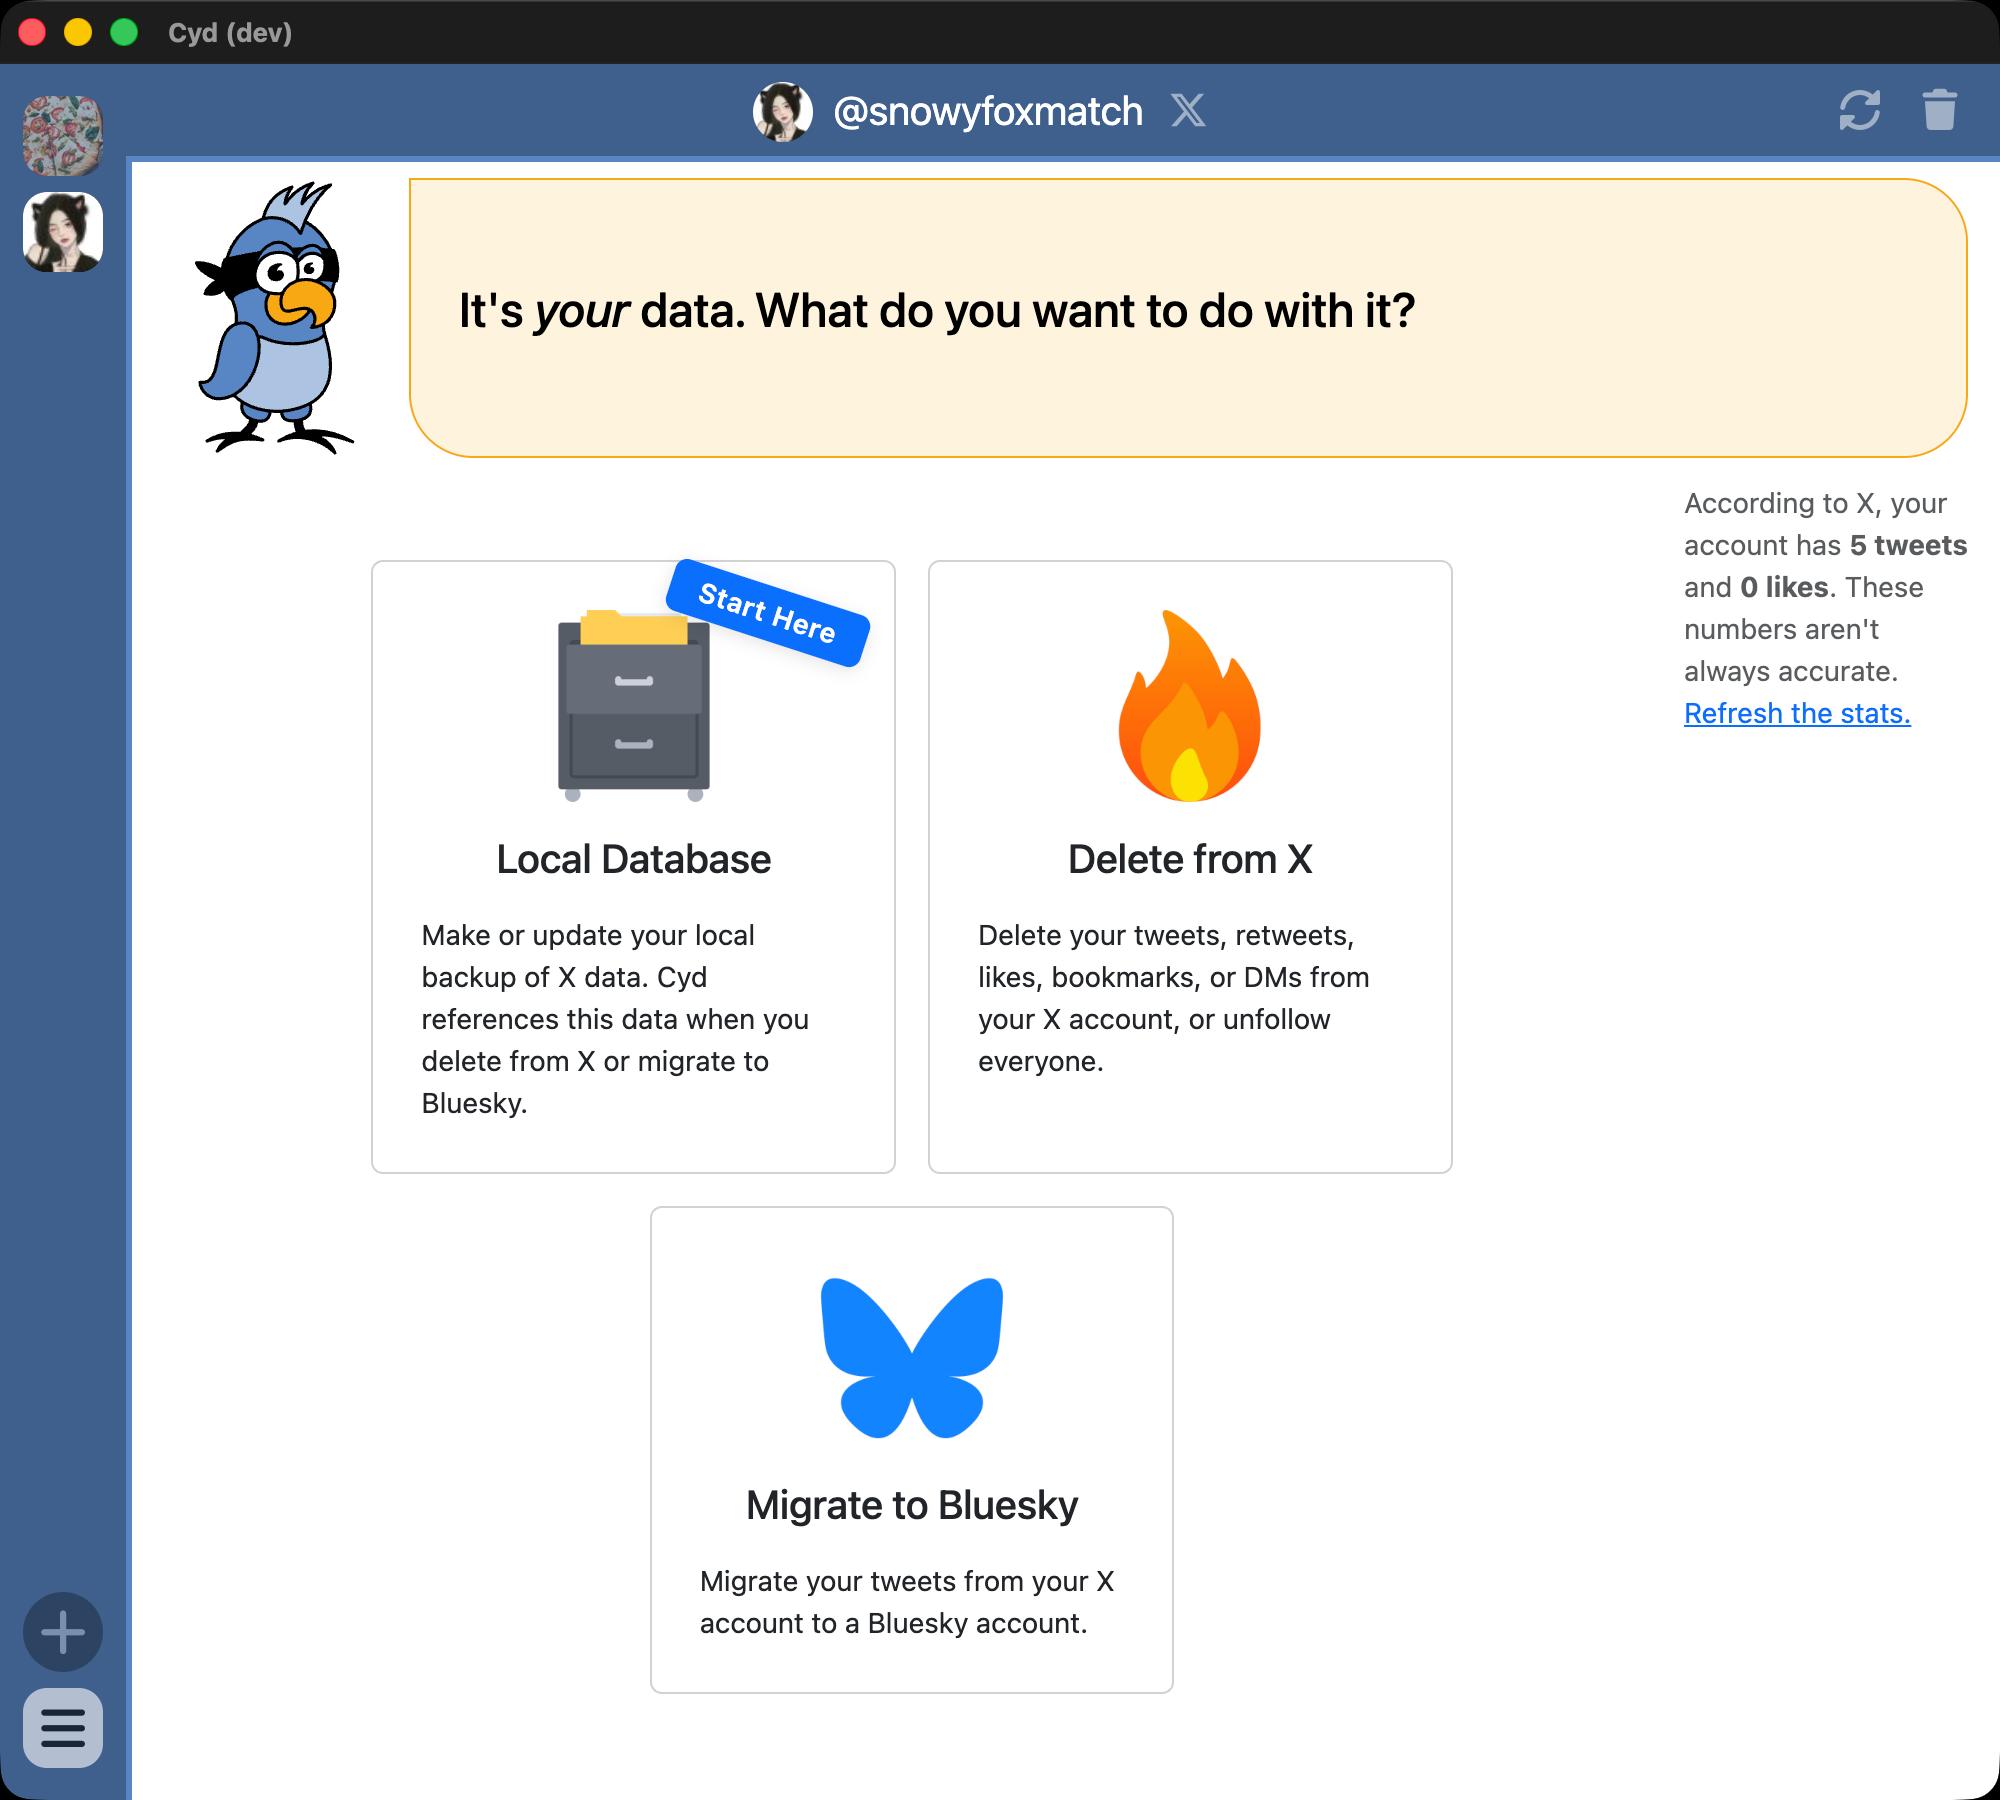Click the 'Local Database' heading
Screen dimensions: 2000x1800
click(x=633, y=859)
